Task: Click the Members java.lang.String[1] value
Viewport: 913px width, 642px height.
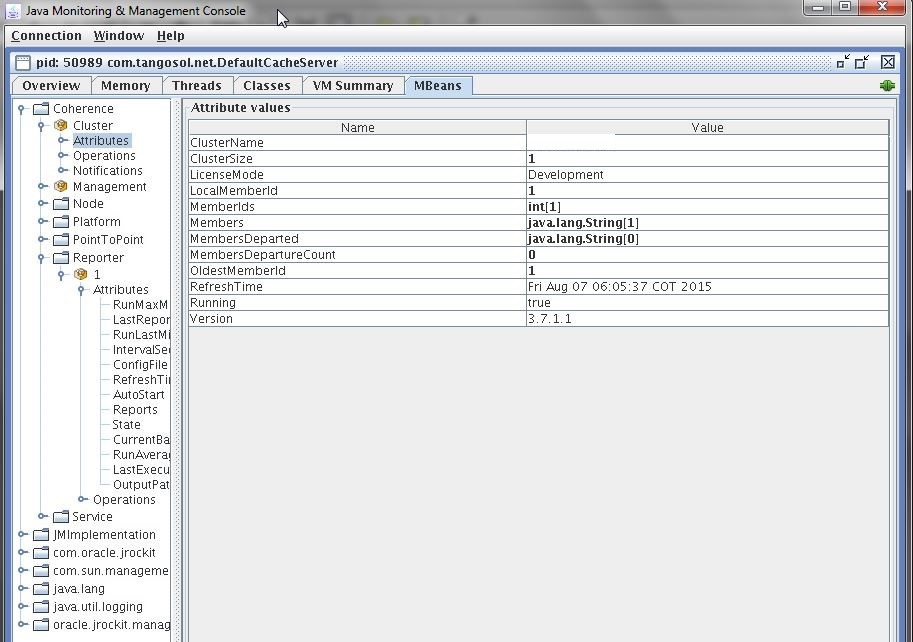Action: tap(583, 223)
